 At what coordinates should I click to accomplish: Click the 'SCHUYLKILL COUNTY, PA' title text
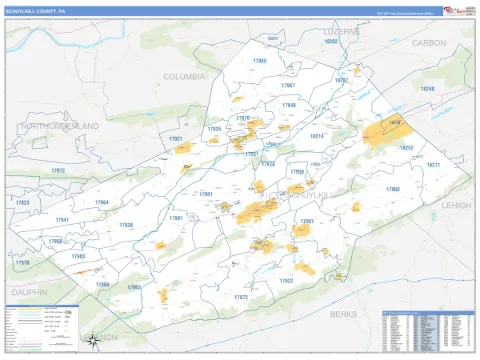pyautogui.click(x=35, y=11)
